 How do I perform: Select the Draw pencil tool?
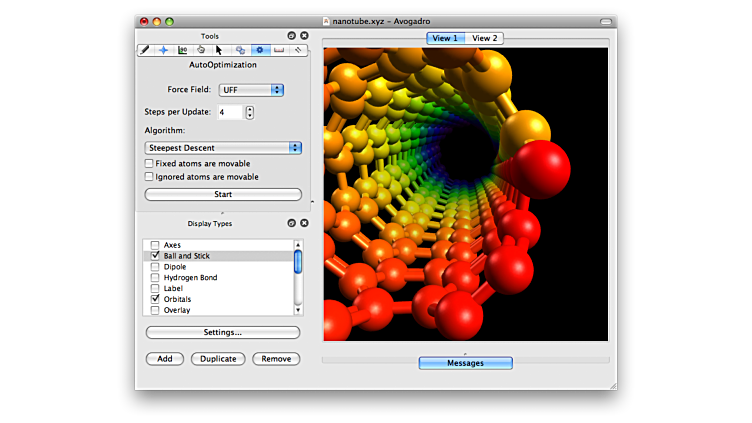pos(146,49)
